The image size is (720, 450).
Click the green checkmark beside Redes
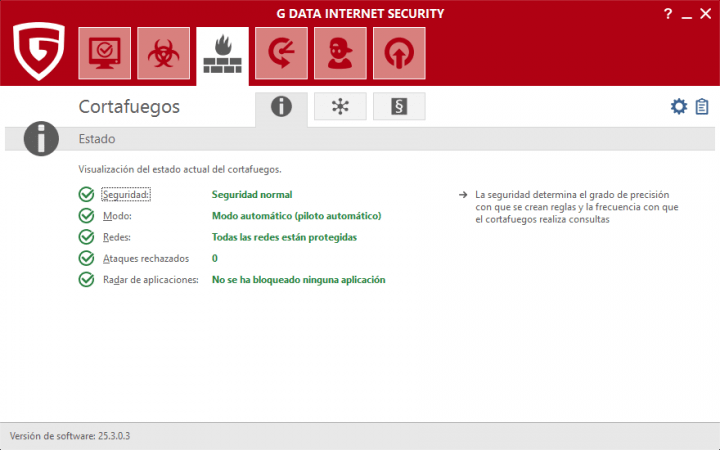coord(86,237)
